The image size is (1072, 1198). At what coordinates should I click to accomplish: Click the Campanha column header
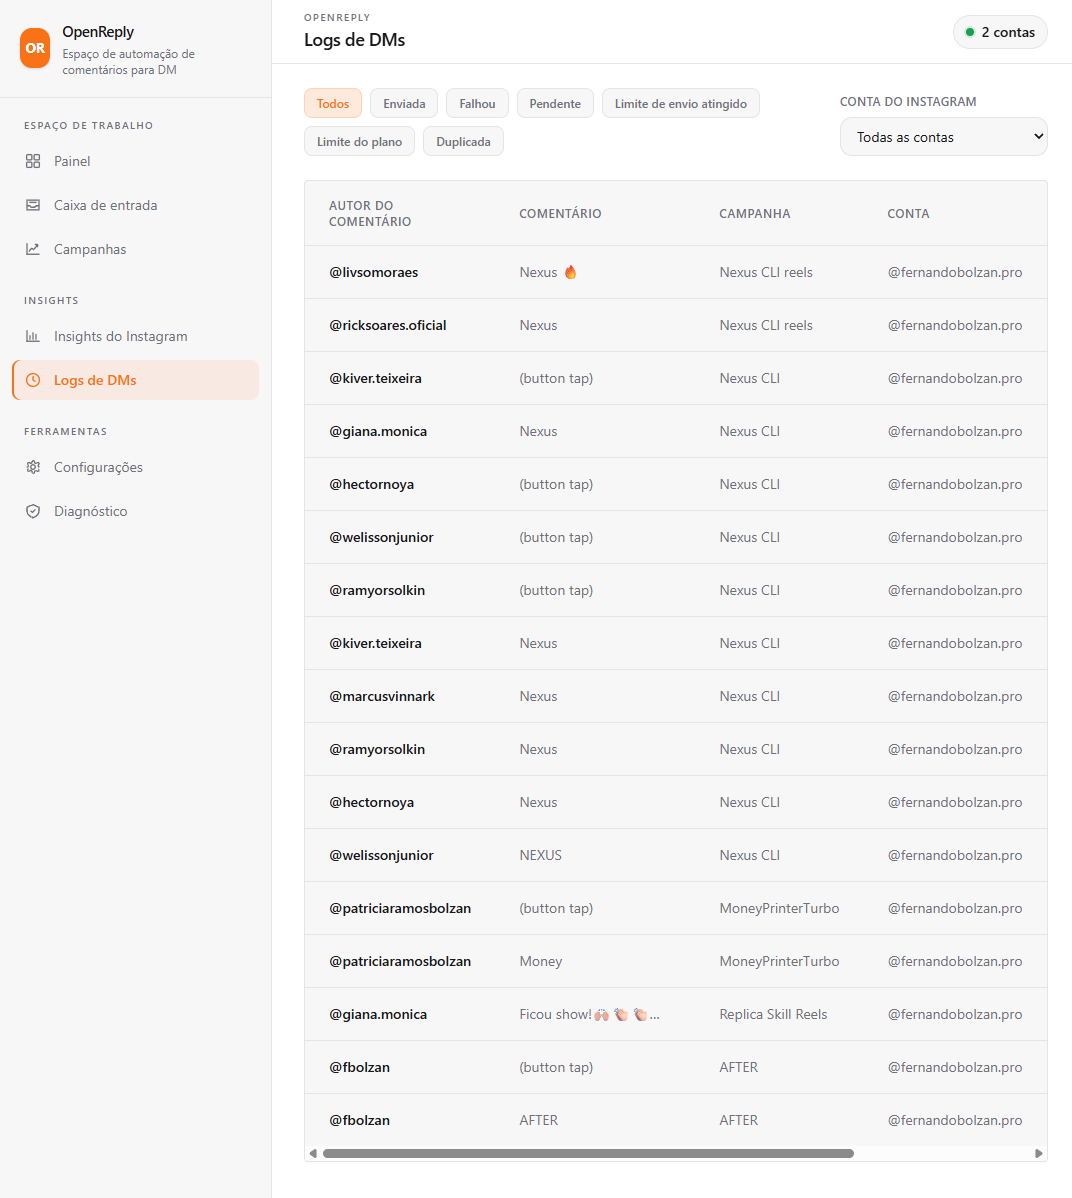tap(754, 213)
